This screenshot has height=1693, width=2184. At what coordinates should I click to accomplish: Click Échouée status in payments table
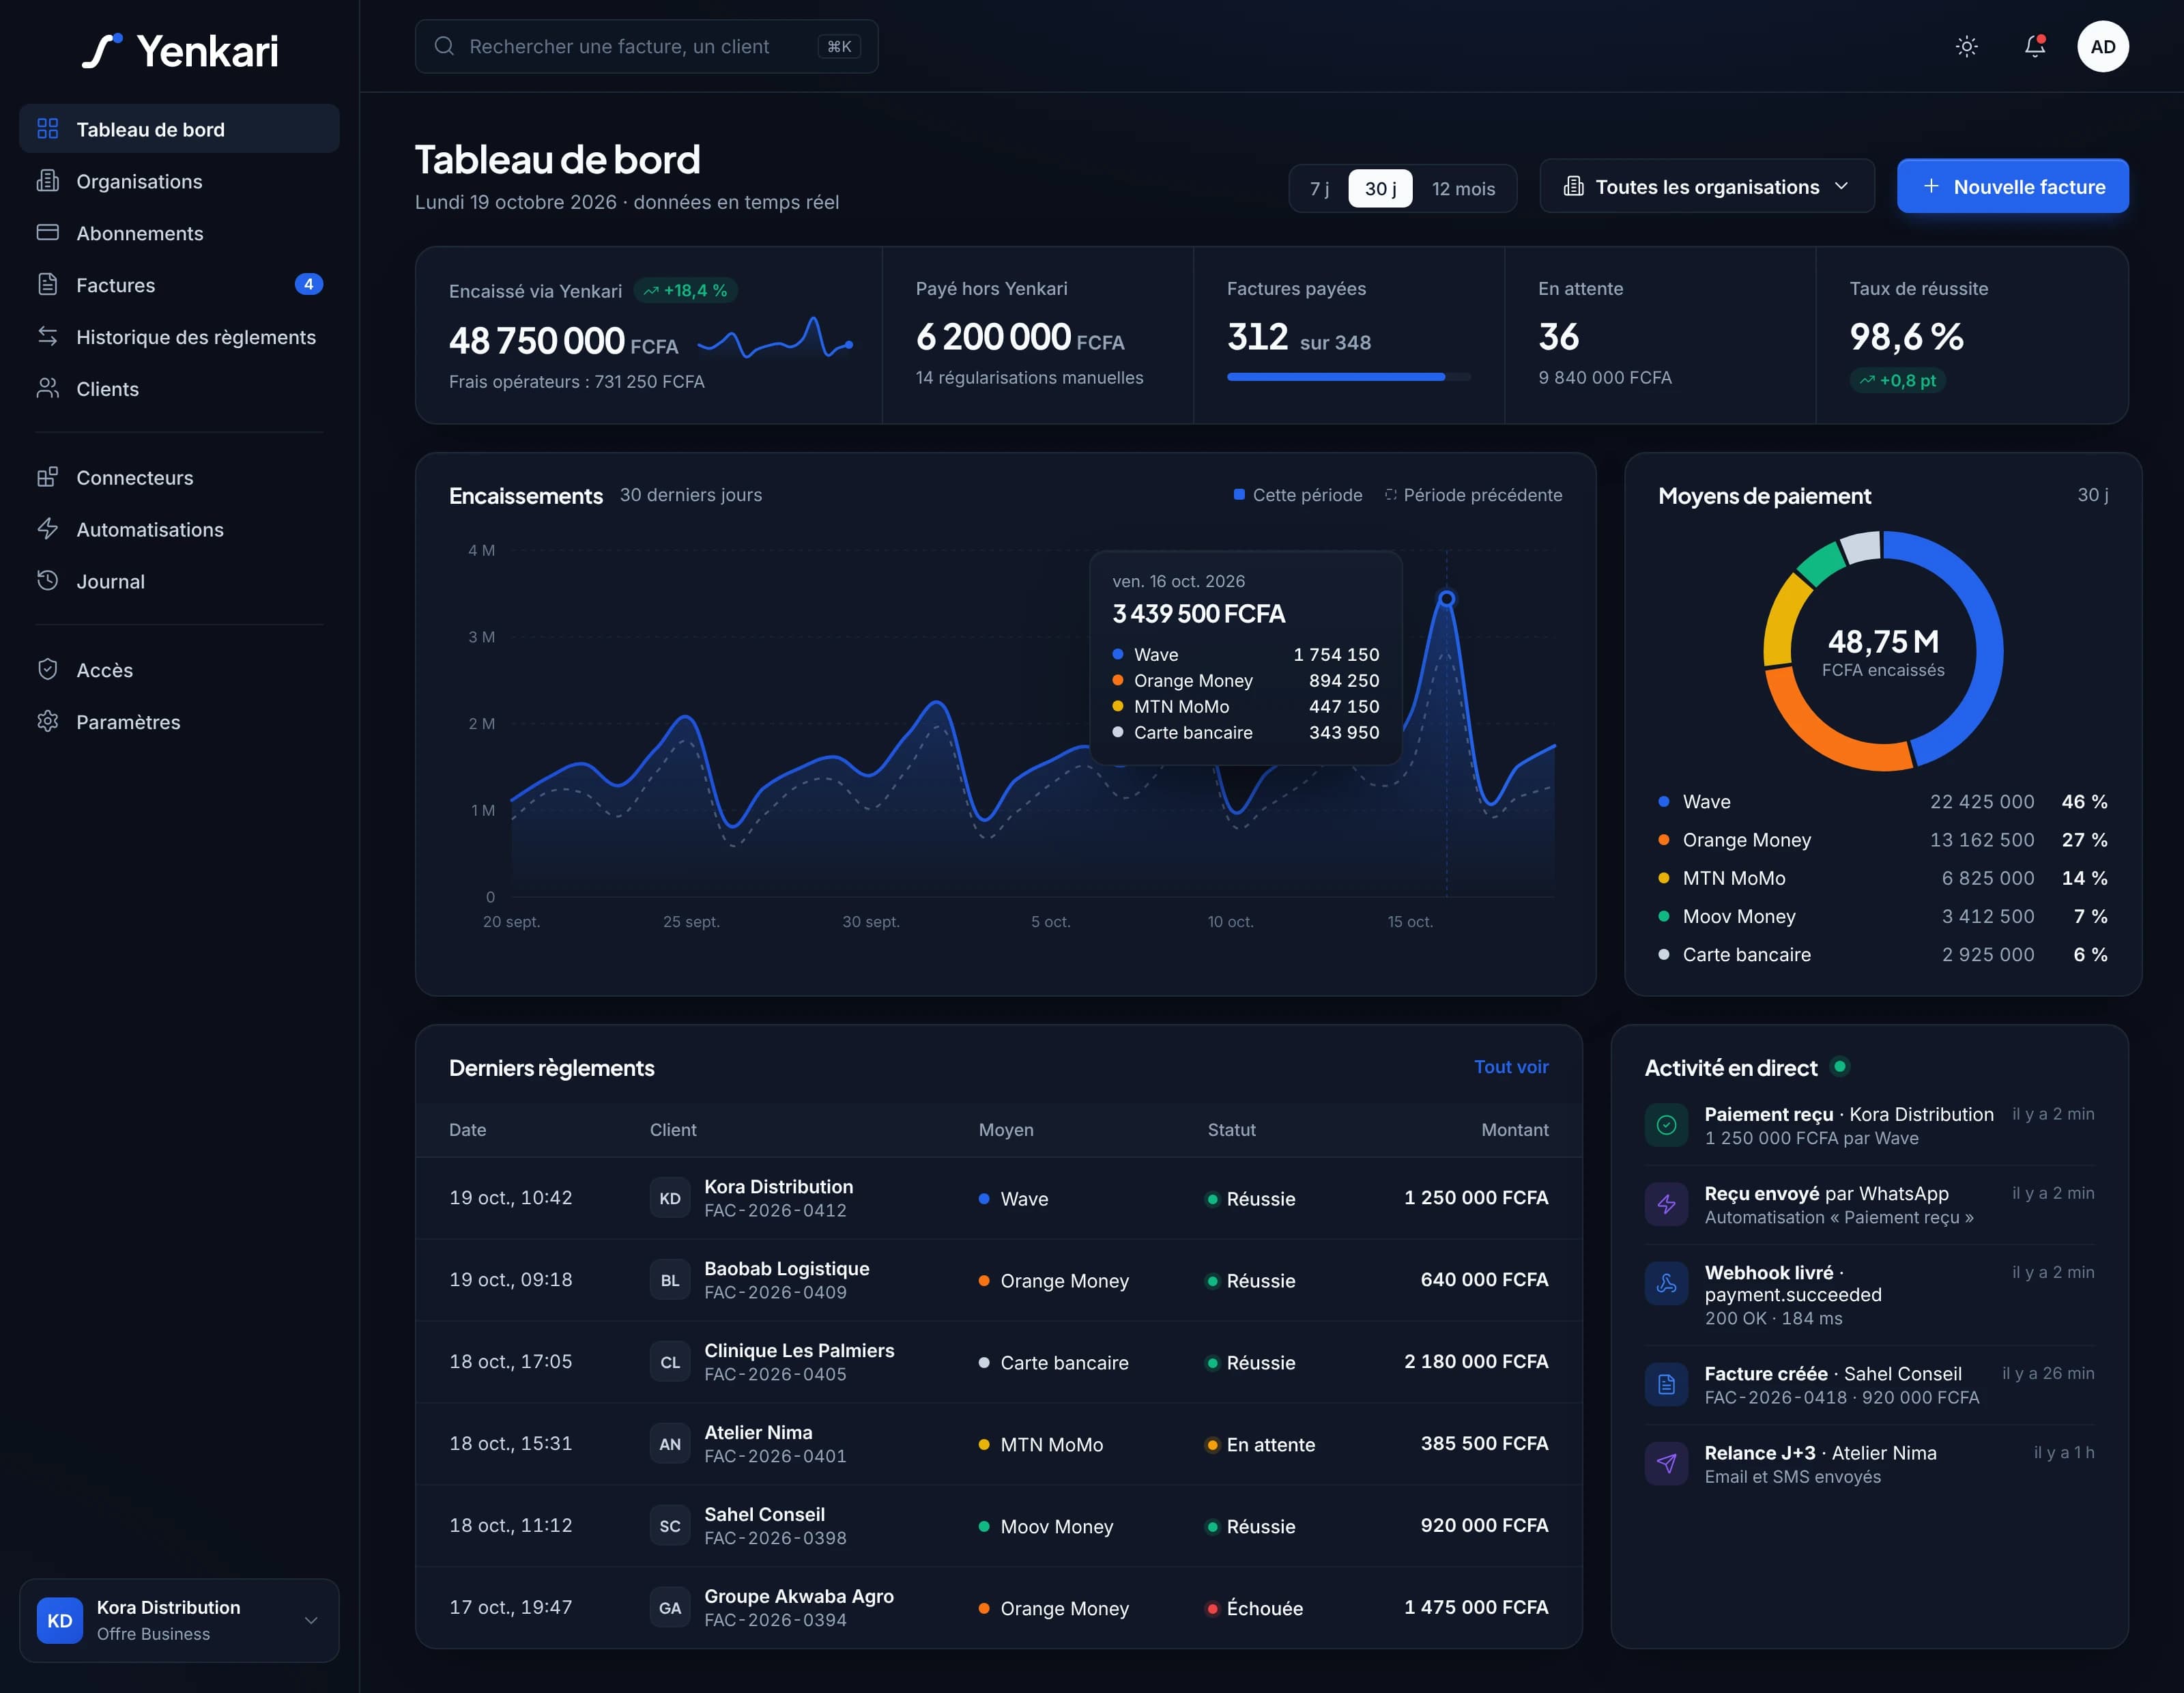(1254, 1609)
